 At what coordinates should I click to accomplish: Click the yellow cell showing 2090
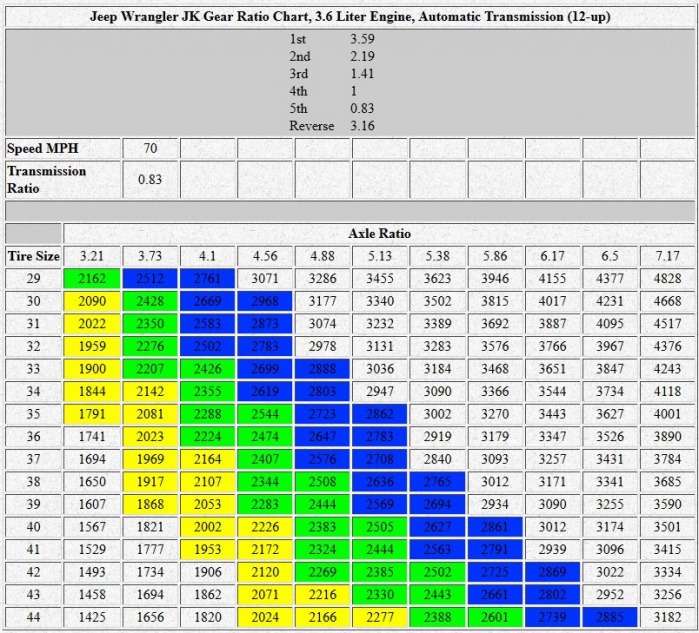(91, 302)
